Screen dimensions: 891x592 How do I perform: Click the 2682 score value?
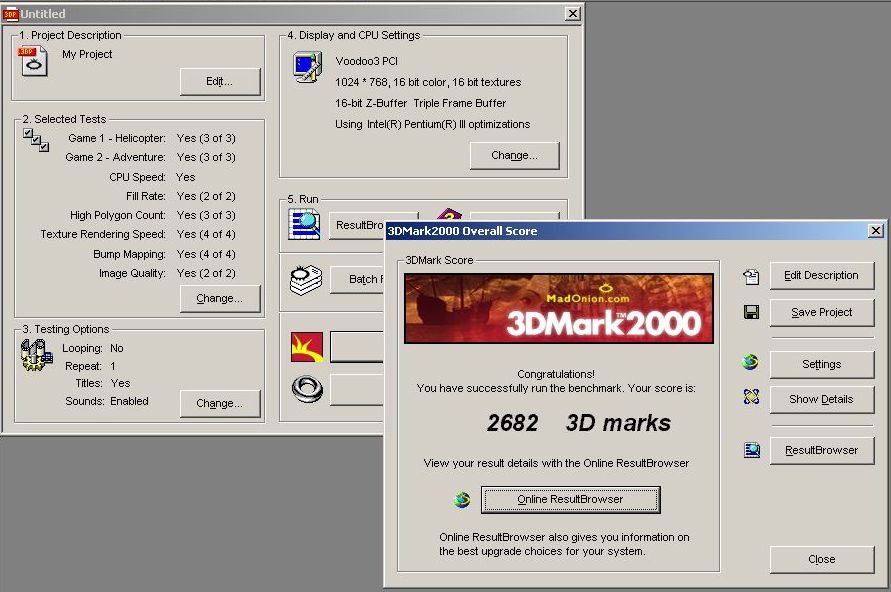pyautogui.click(x=513, y=423)
